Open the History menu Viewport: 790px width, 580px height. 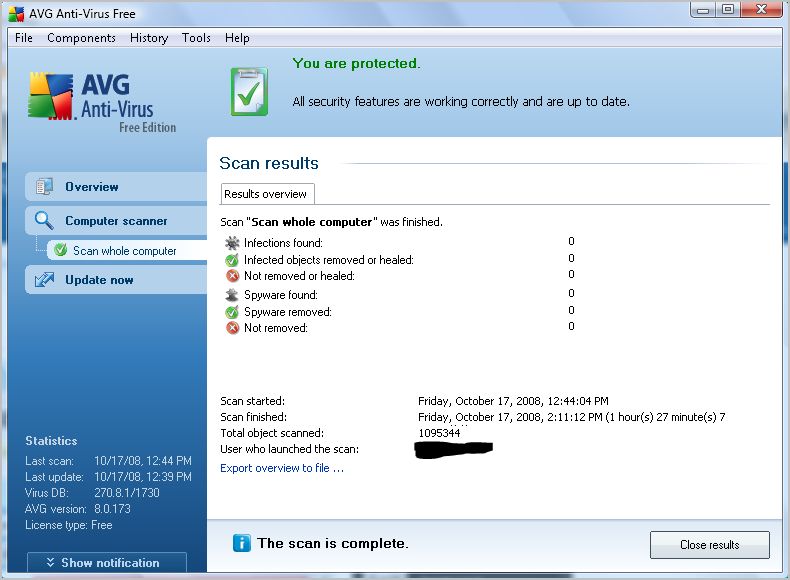pyautogui.click(x=149, y=38)
